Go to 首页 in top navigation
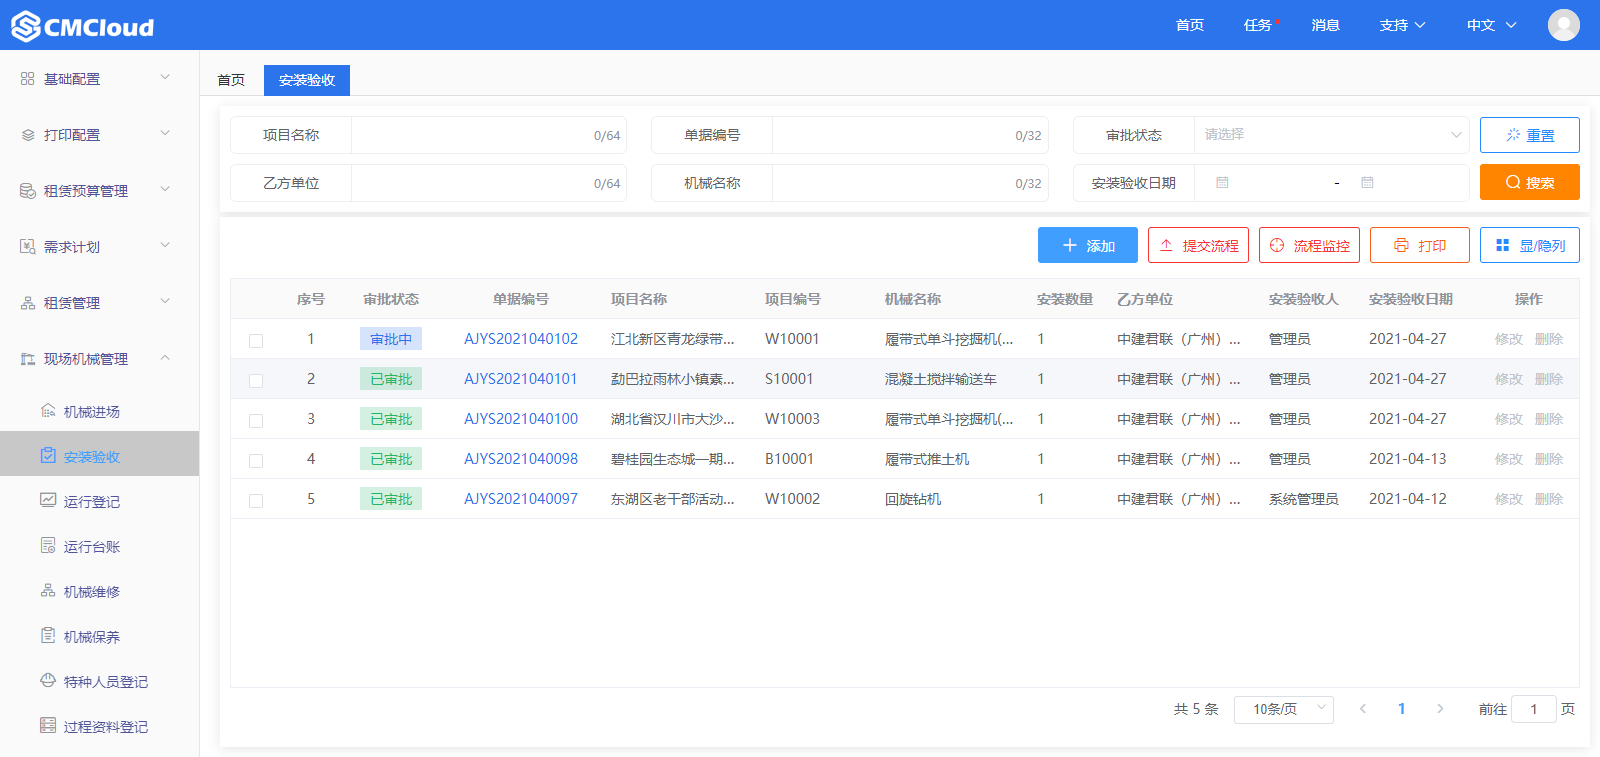Screen dimensions: 1600x757 (x=1190, y=25)
